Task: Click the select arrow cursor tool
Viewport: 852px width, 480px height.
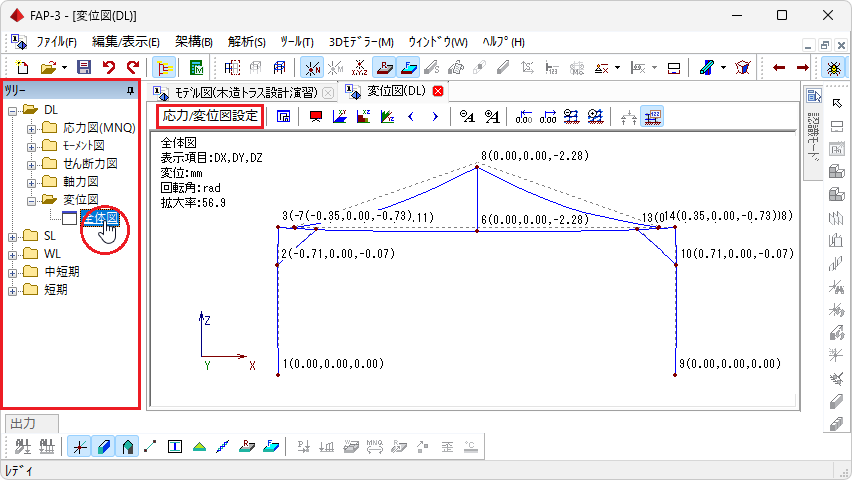Action: point(837,103)
